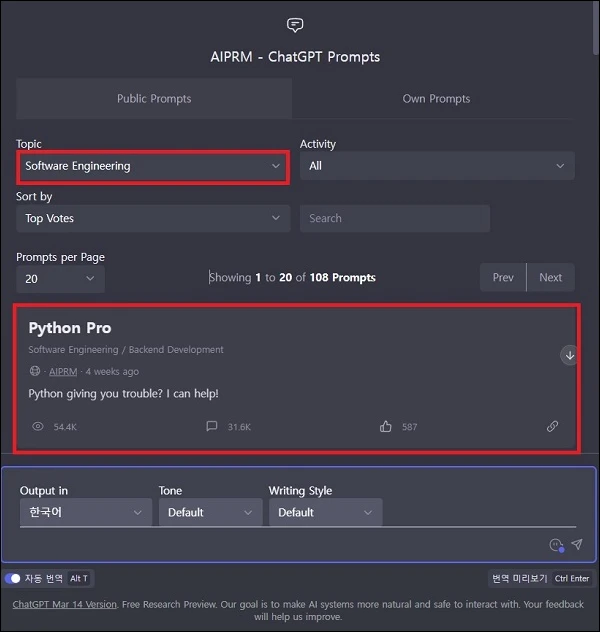Open the Writing Style dropdown set to Default
The height and width of the screenshot is (632, 600).
[326, 512]
